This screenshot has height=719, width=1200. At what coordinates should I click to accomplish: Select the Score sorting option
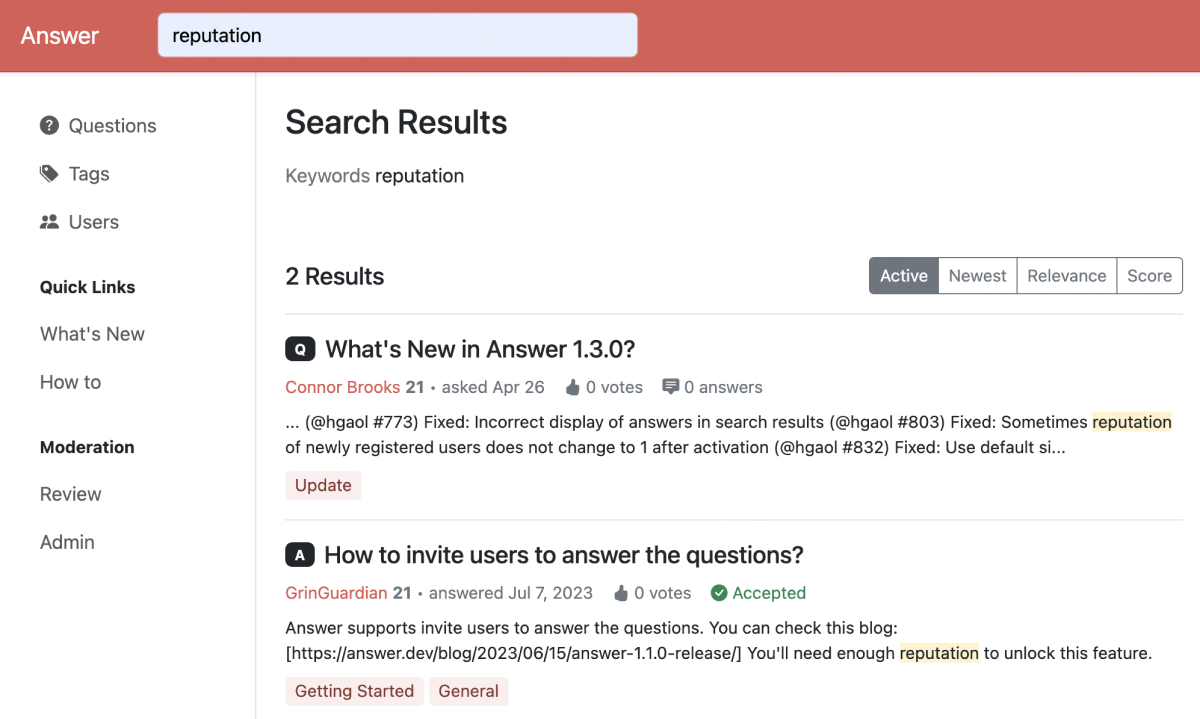(x=1149, y=275)
